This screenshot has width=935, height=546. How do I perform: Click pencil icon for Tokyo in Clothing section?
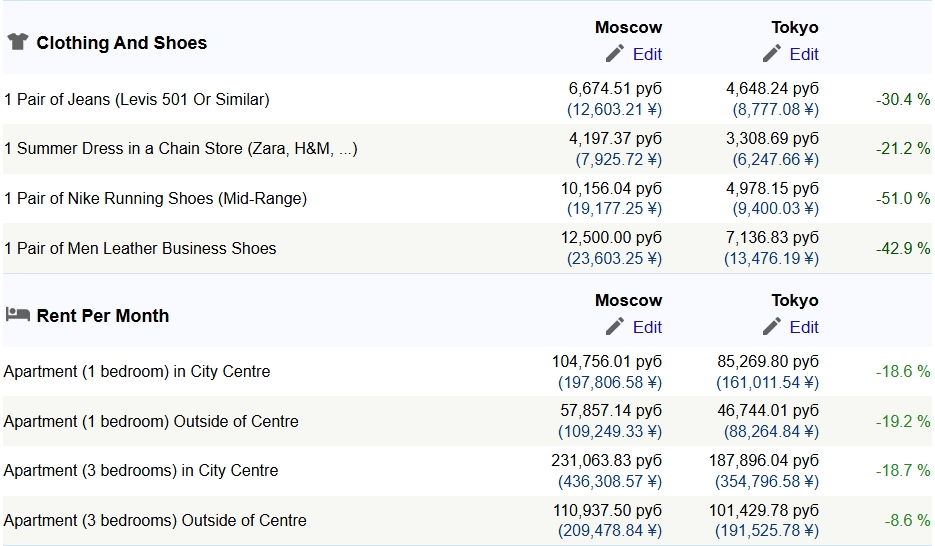point(772,54)
